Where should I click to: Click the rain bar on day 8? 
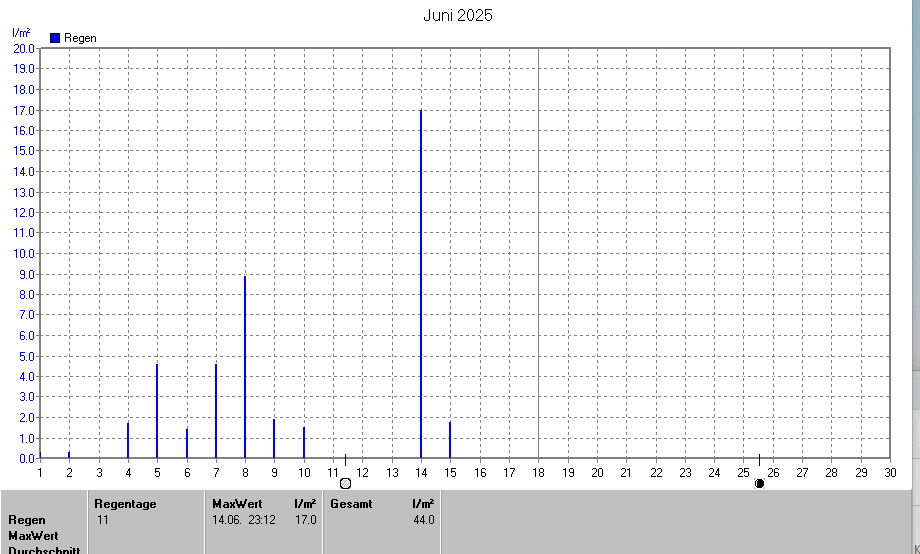click(x=245, y=367)
